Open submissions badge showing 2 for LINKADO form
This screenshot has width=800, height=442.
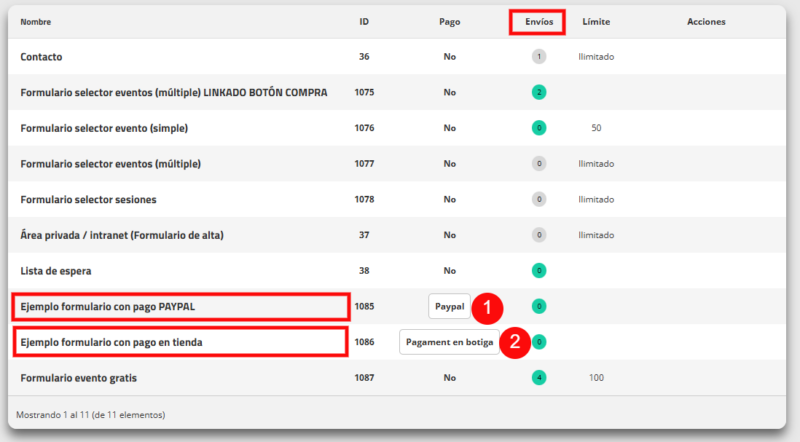click(x=539, y=92)
